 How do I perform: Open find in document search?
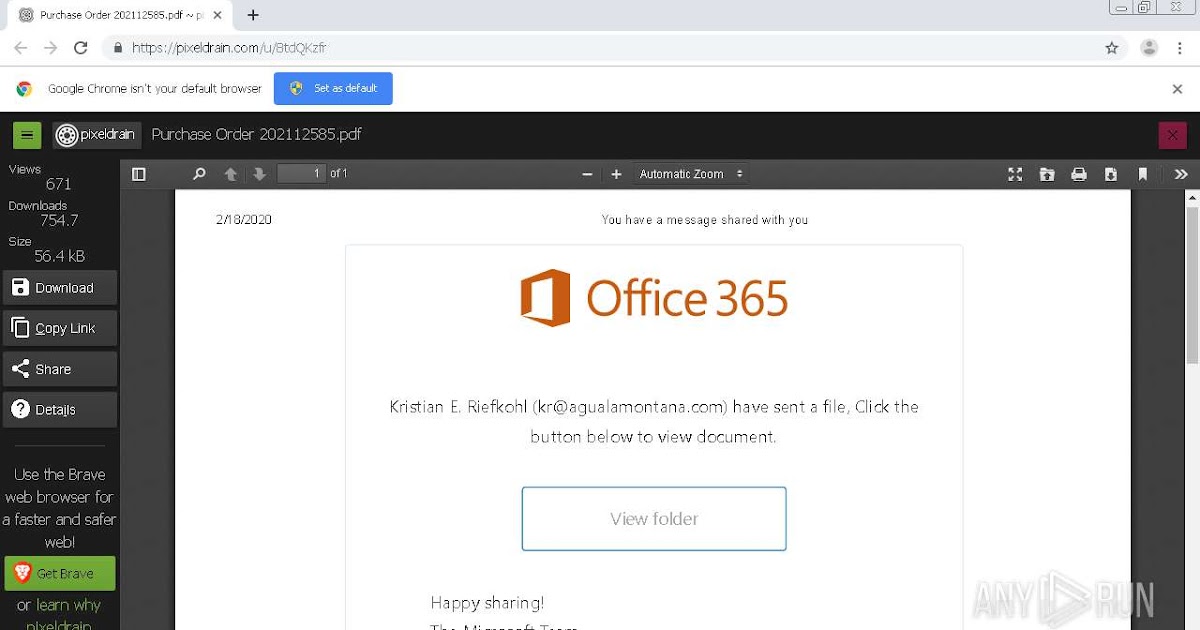point(199,174)
